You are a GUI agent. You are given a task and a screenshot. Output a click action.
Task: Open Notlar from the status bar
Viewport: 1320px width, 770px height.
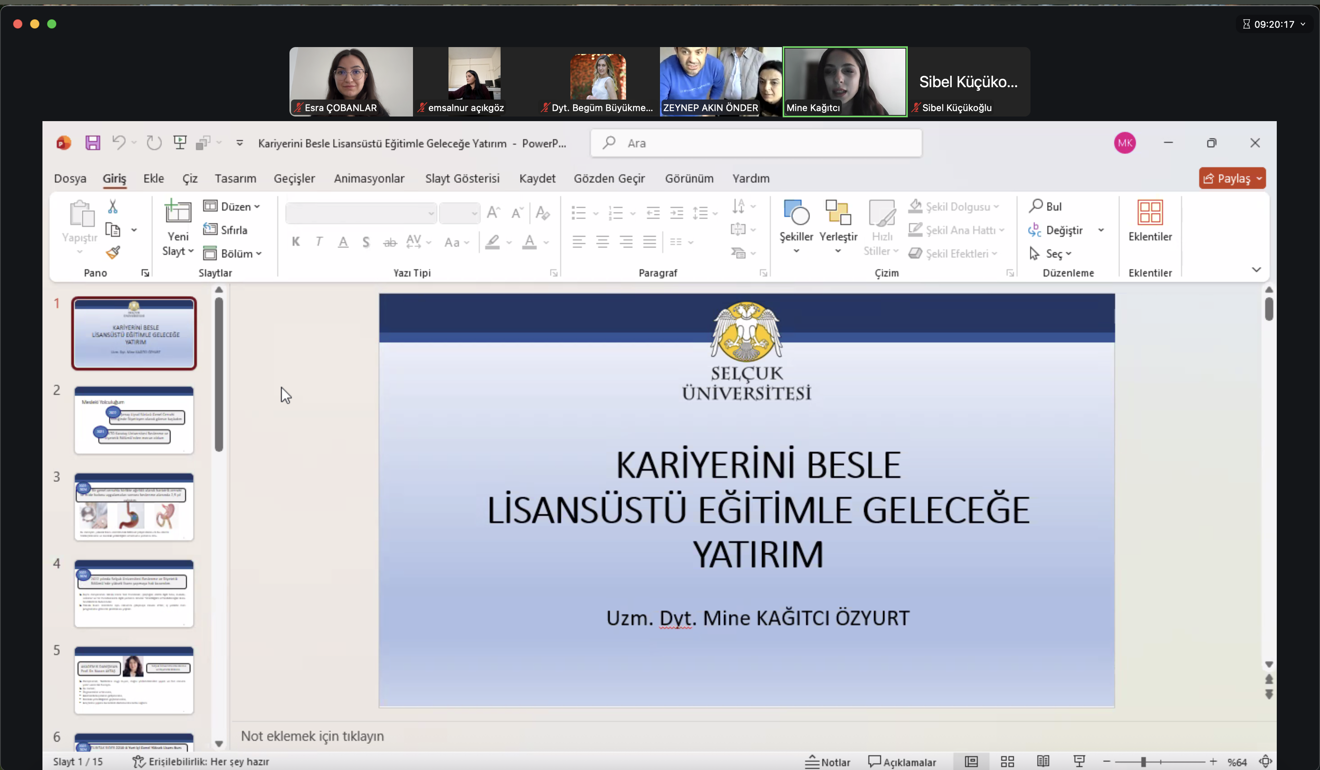(827, 761)
